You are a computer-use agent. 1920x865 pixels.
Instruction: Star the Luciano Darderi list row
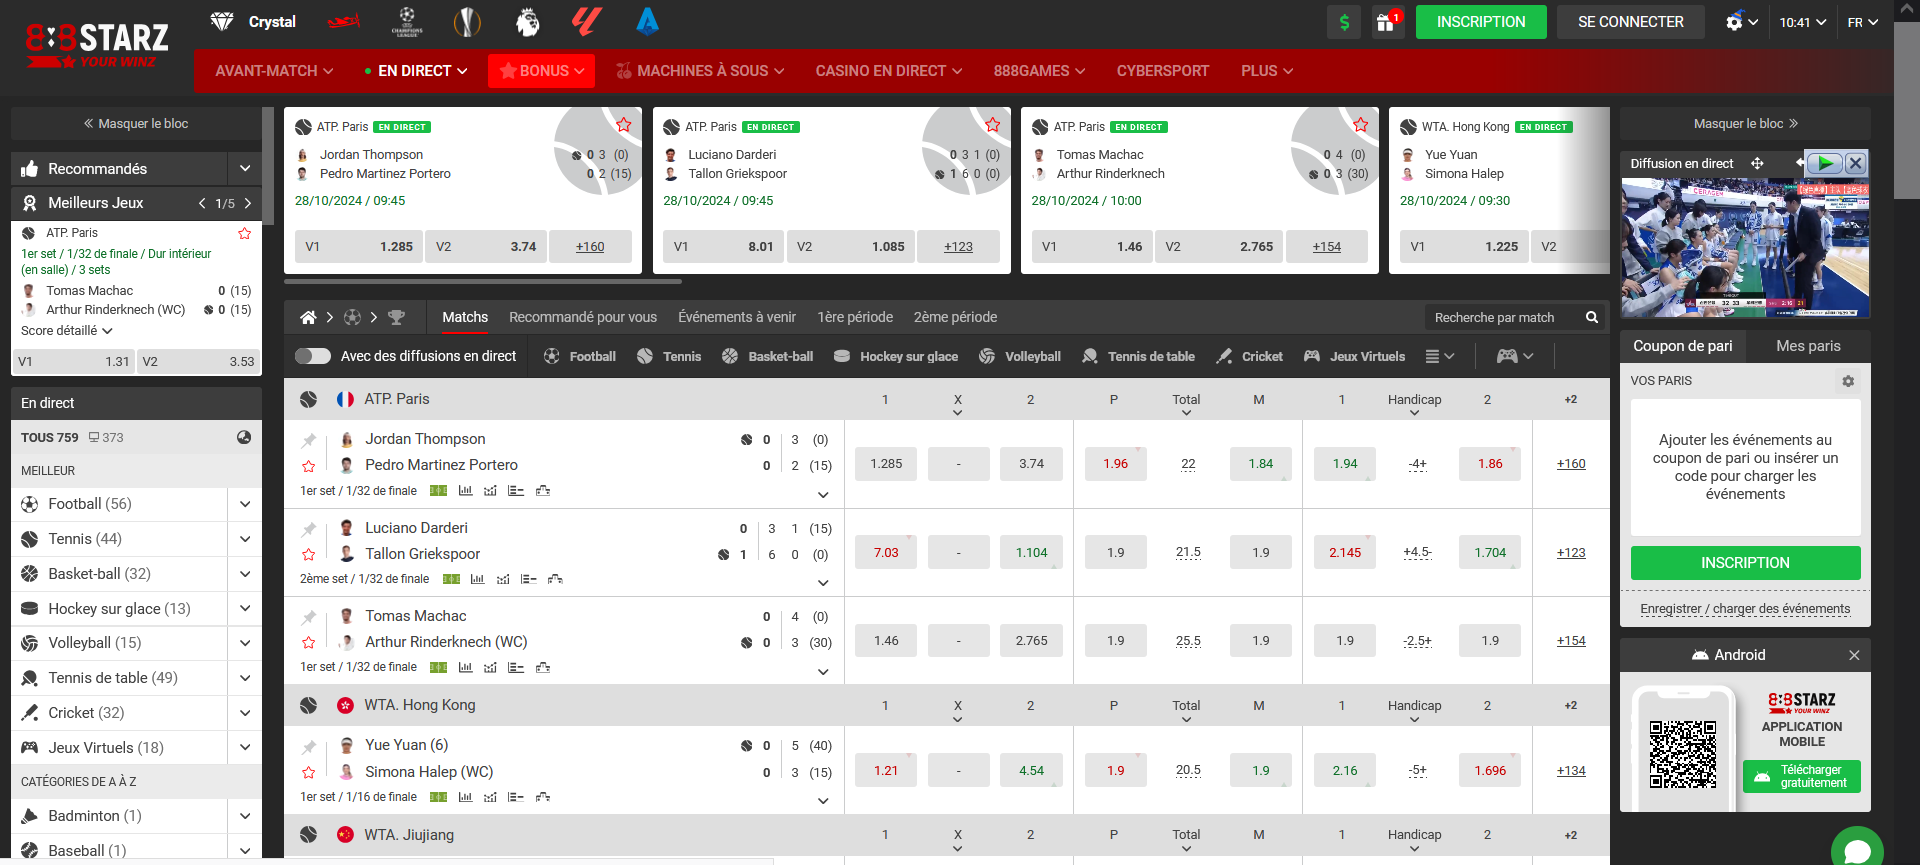pos(309,554)
